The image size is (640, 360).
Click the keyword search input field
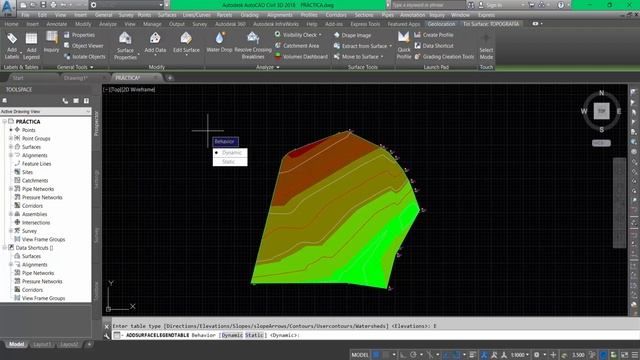[428, 5]
